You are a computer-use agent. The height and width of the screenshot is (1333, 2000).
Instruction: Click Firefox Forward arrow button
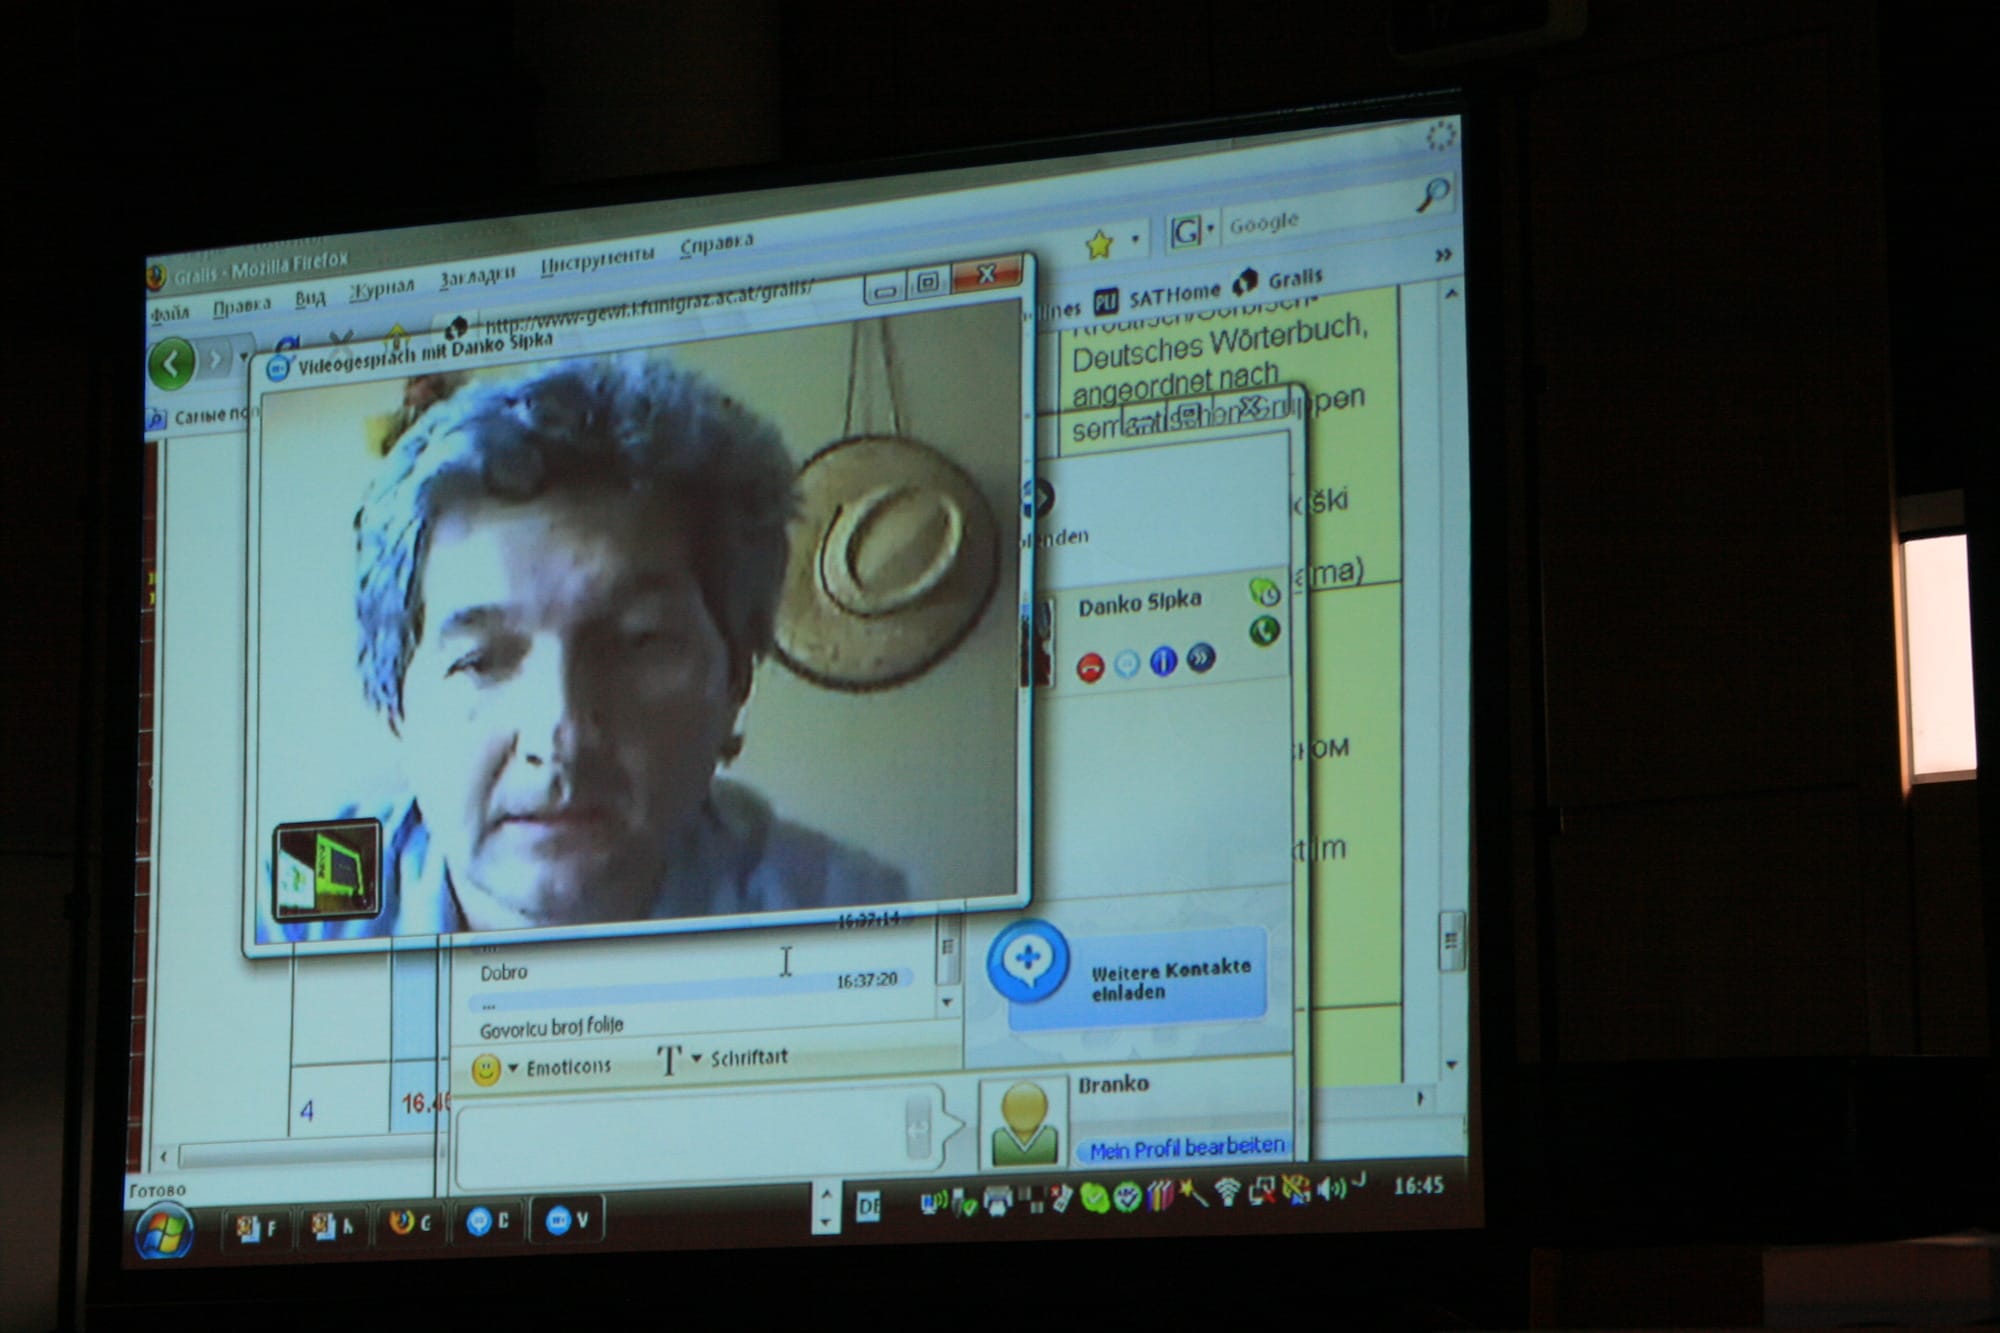[x=214, y=359]
